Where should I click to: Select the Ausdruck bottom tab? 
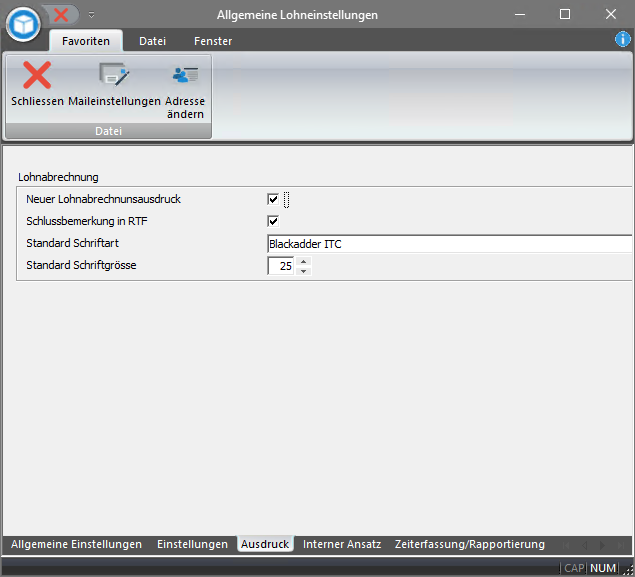point(265,544)
